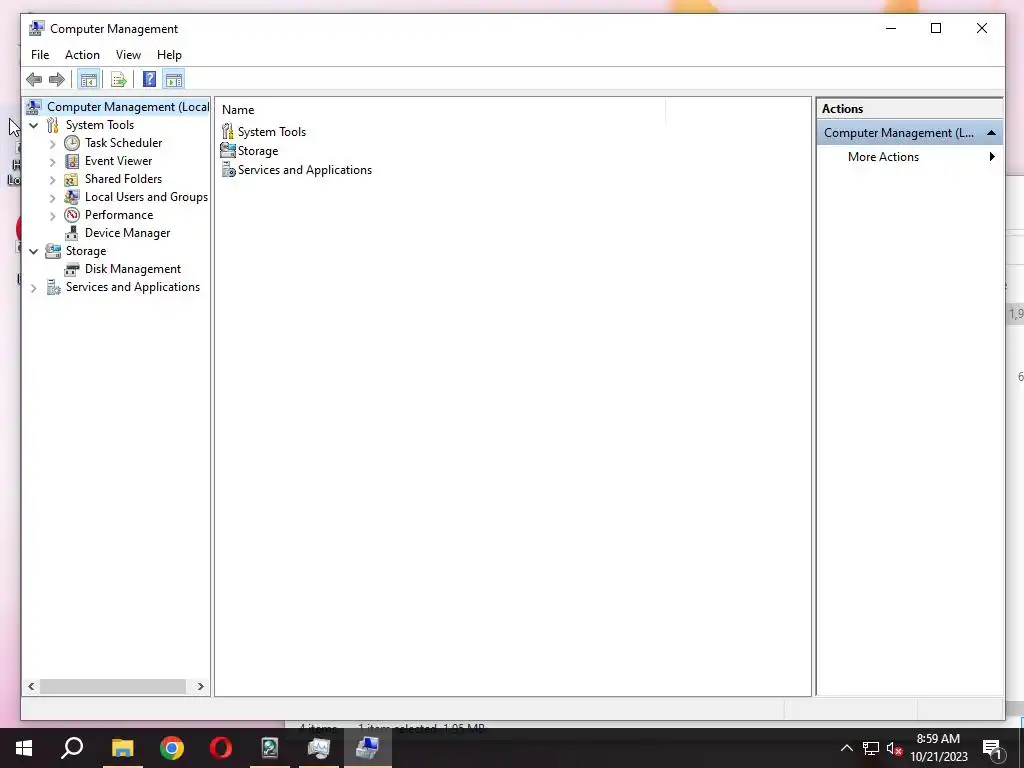Collapse the Computer Management actions section
This screenshot has height=768, width=1024.
[x=991, y=133]
